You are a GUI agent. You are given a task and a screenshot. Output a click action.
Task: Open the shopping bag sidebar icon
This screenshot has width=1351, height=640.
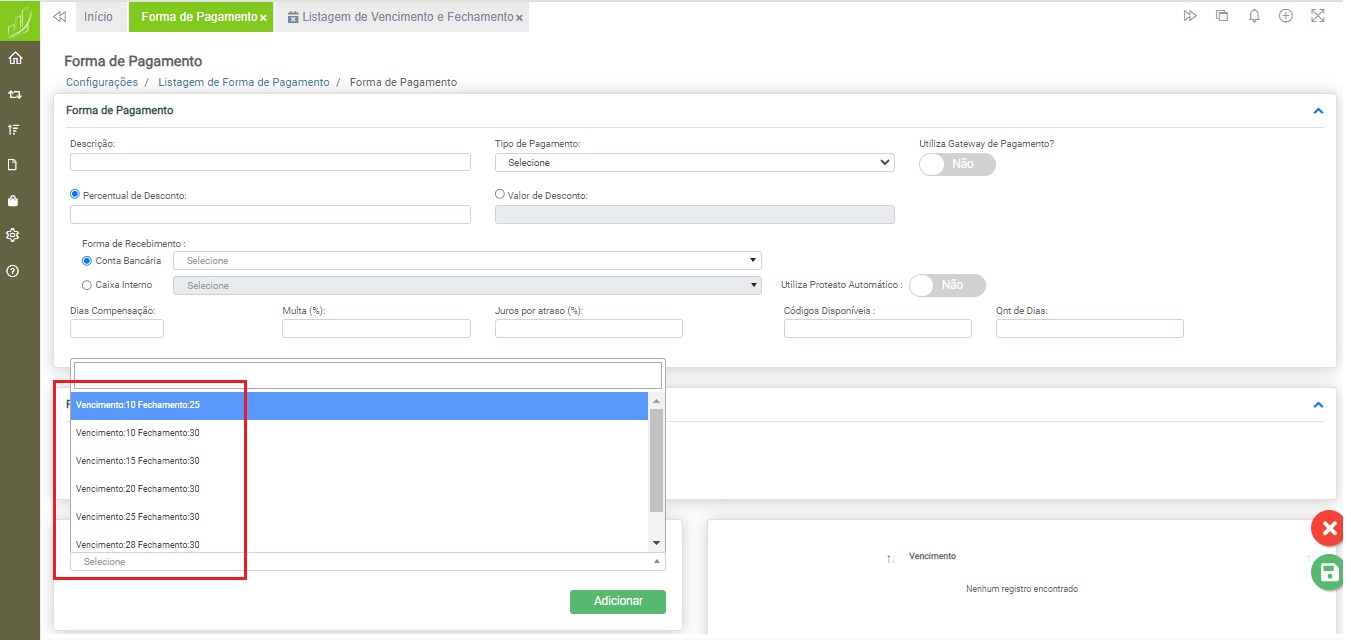click(x=14, y=200)
